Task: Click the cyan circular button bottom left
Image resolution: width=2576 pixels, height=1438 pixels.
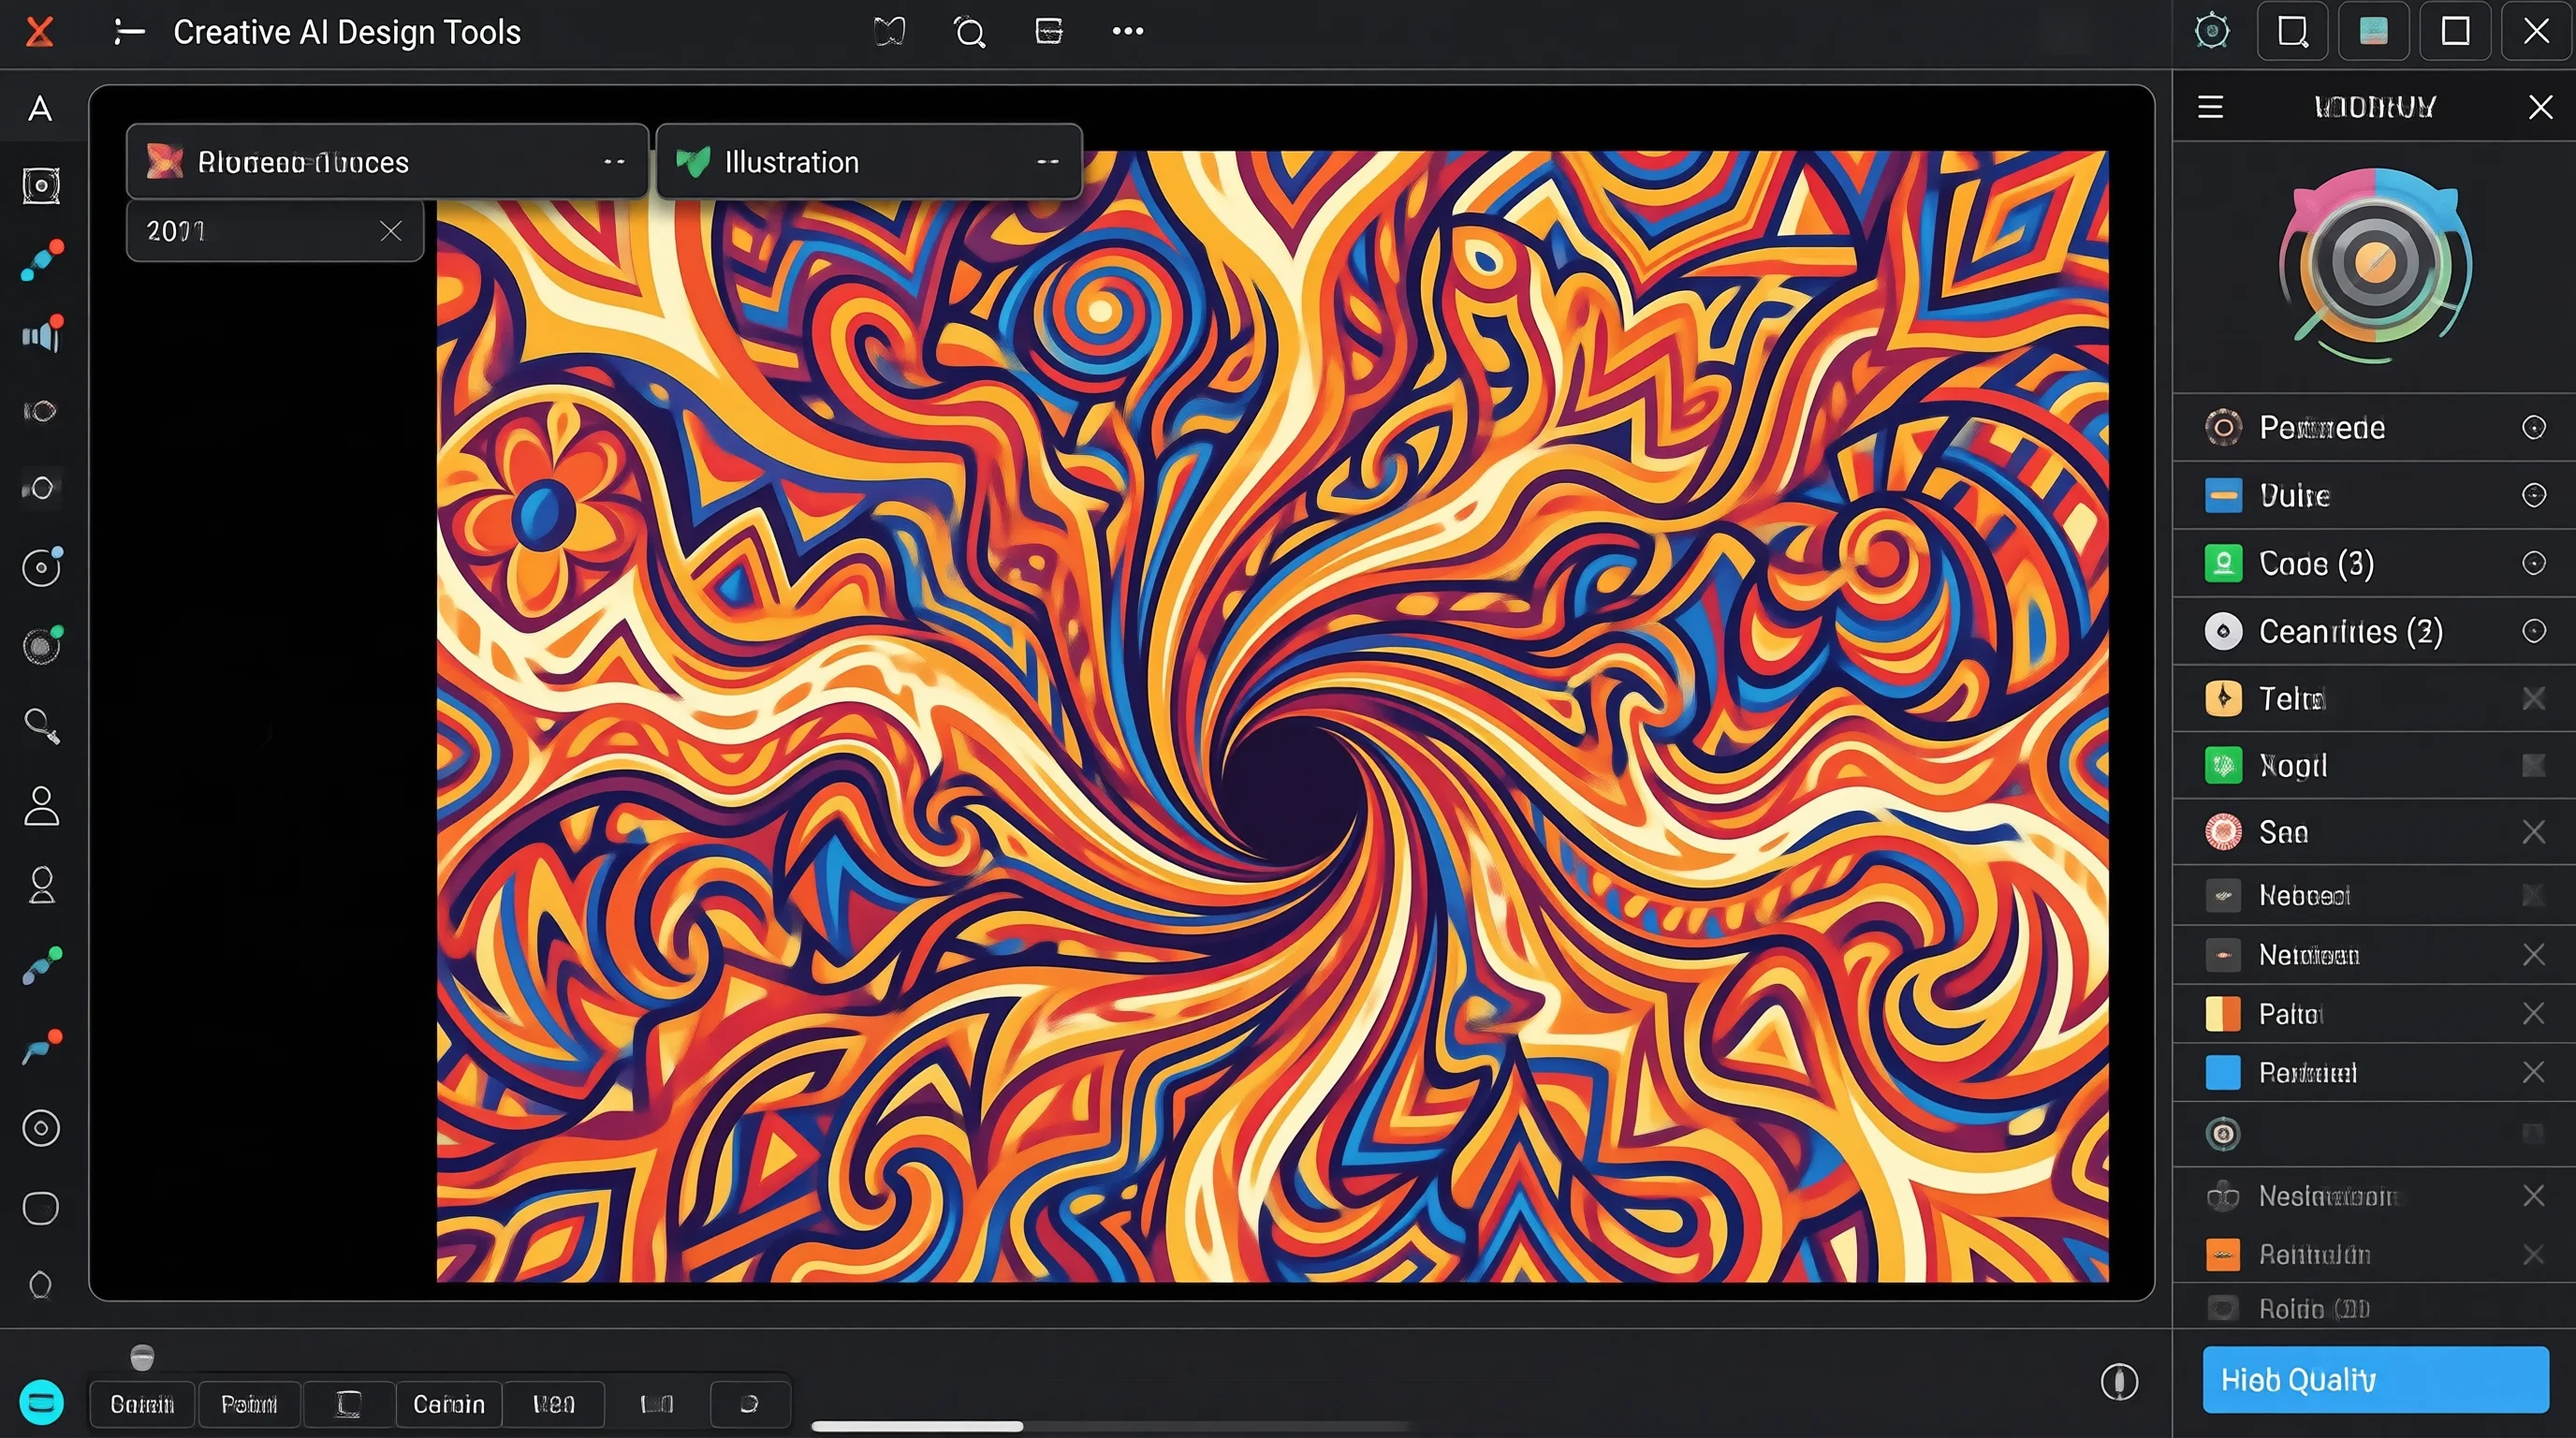Action: pos(41,1402)
